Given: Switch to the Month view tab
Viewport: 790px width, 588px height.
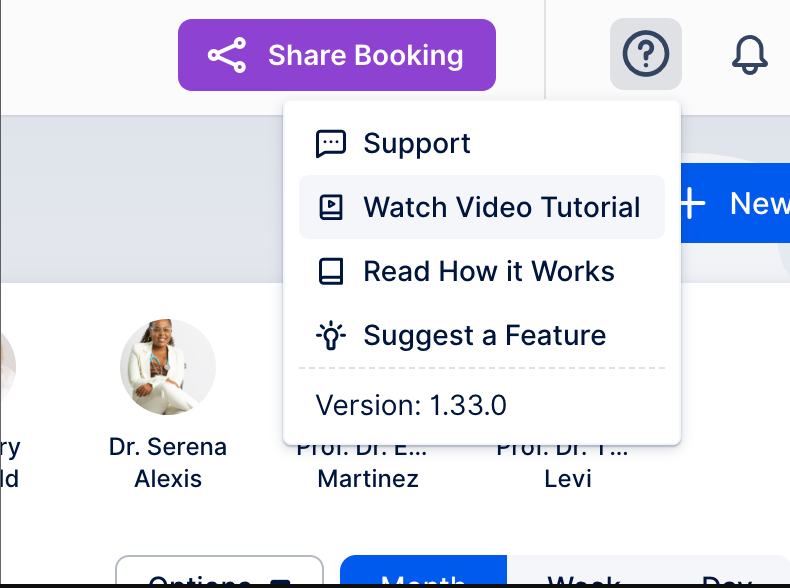Looking at the screenshot, I should [x=423, y=572].
